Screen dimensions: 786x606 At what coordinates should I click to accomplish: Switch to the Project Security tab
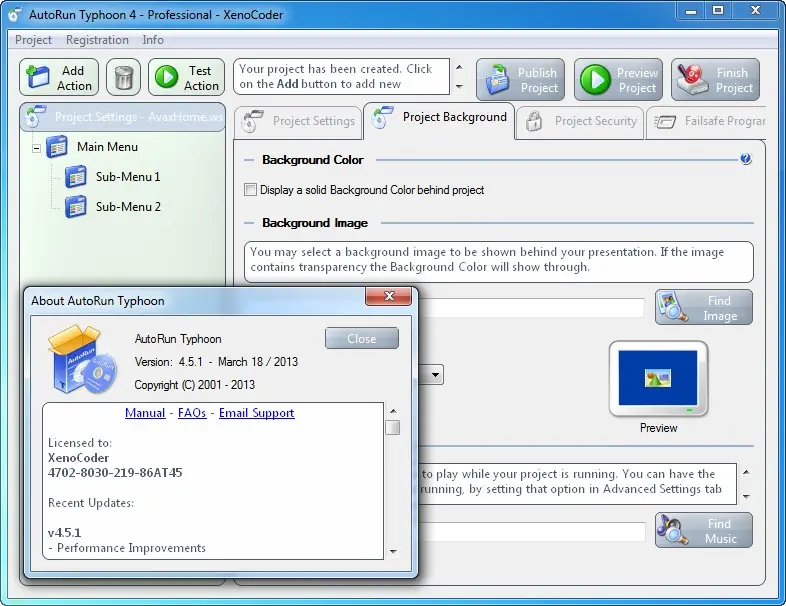click(x=580, y=122)
